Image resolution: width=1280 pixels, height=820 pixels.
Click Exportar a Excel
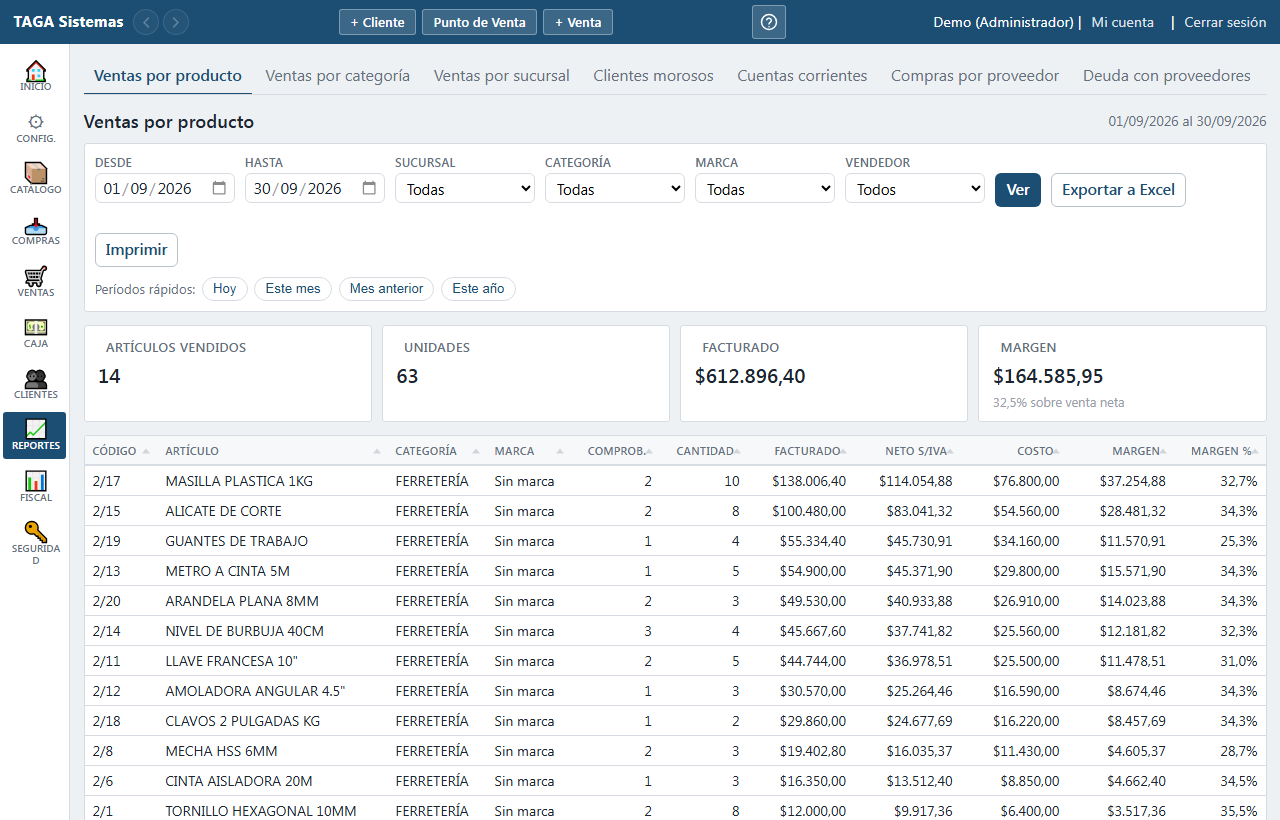tap(1118, 190)
